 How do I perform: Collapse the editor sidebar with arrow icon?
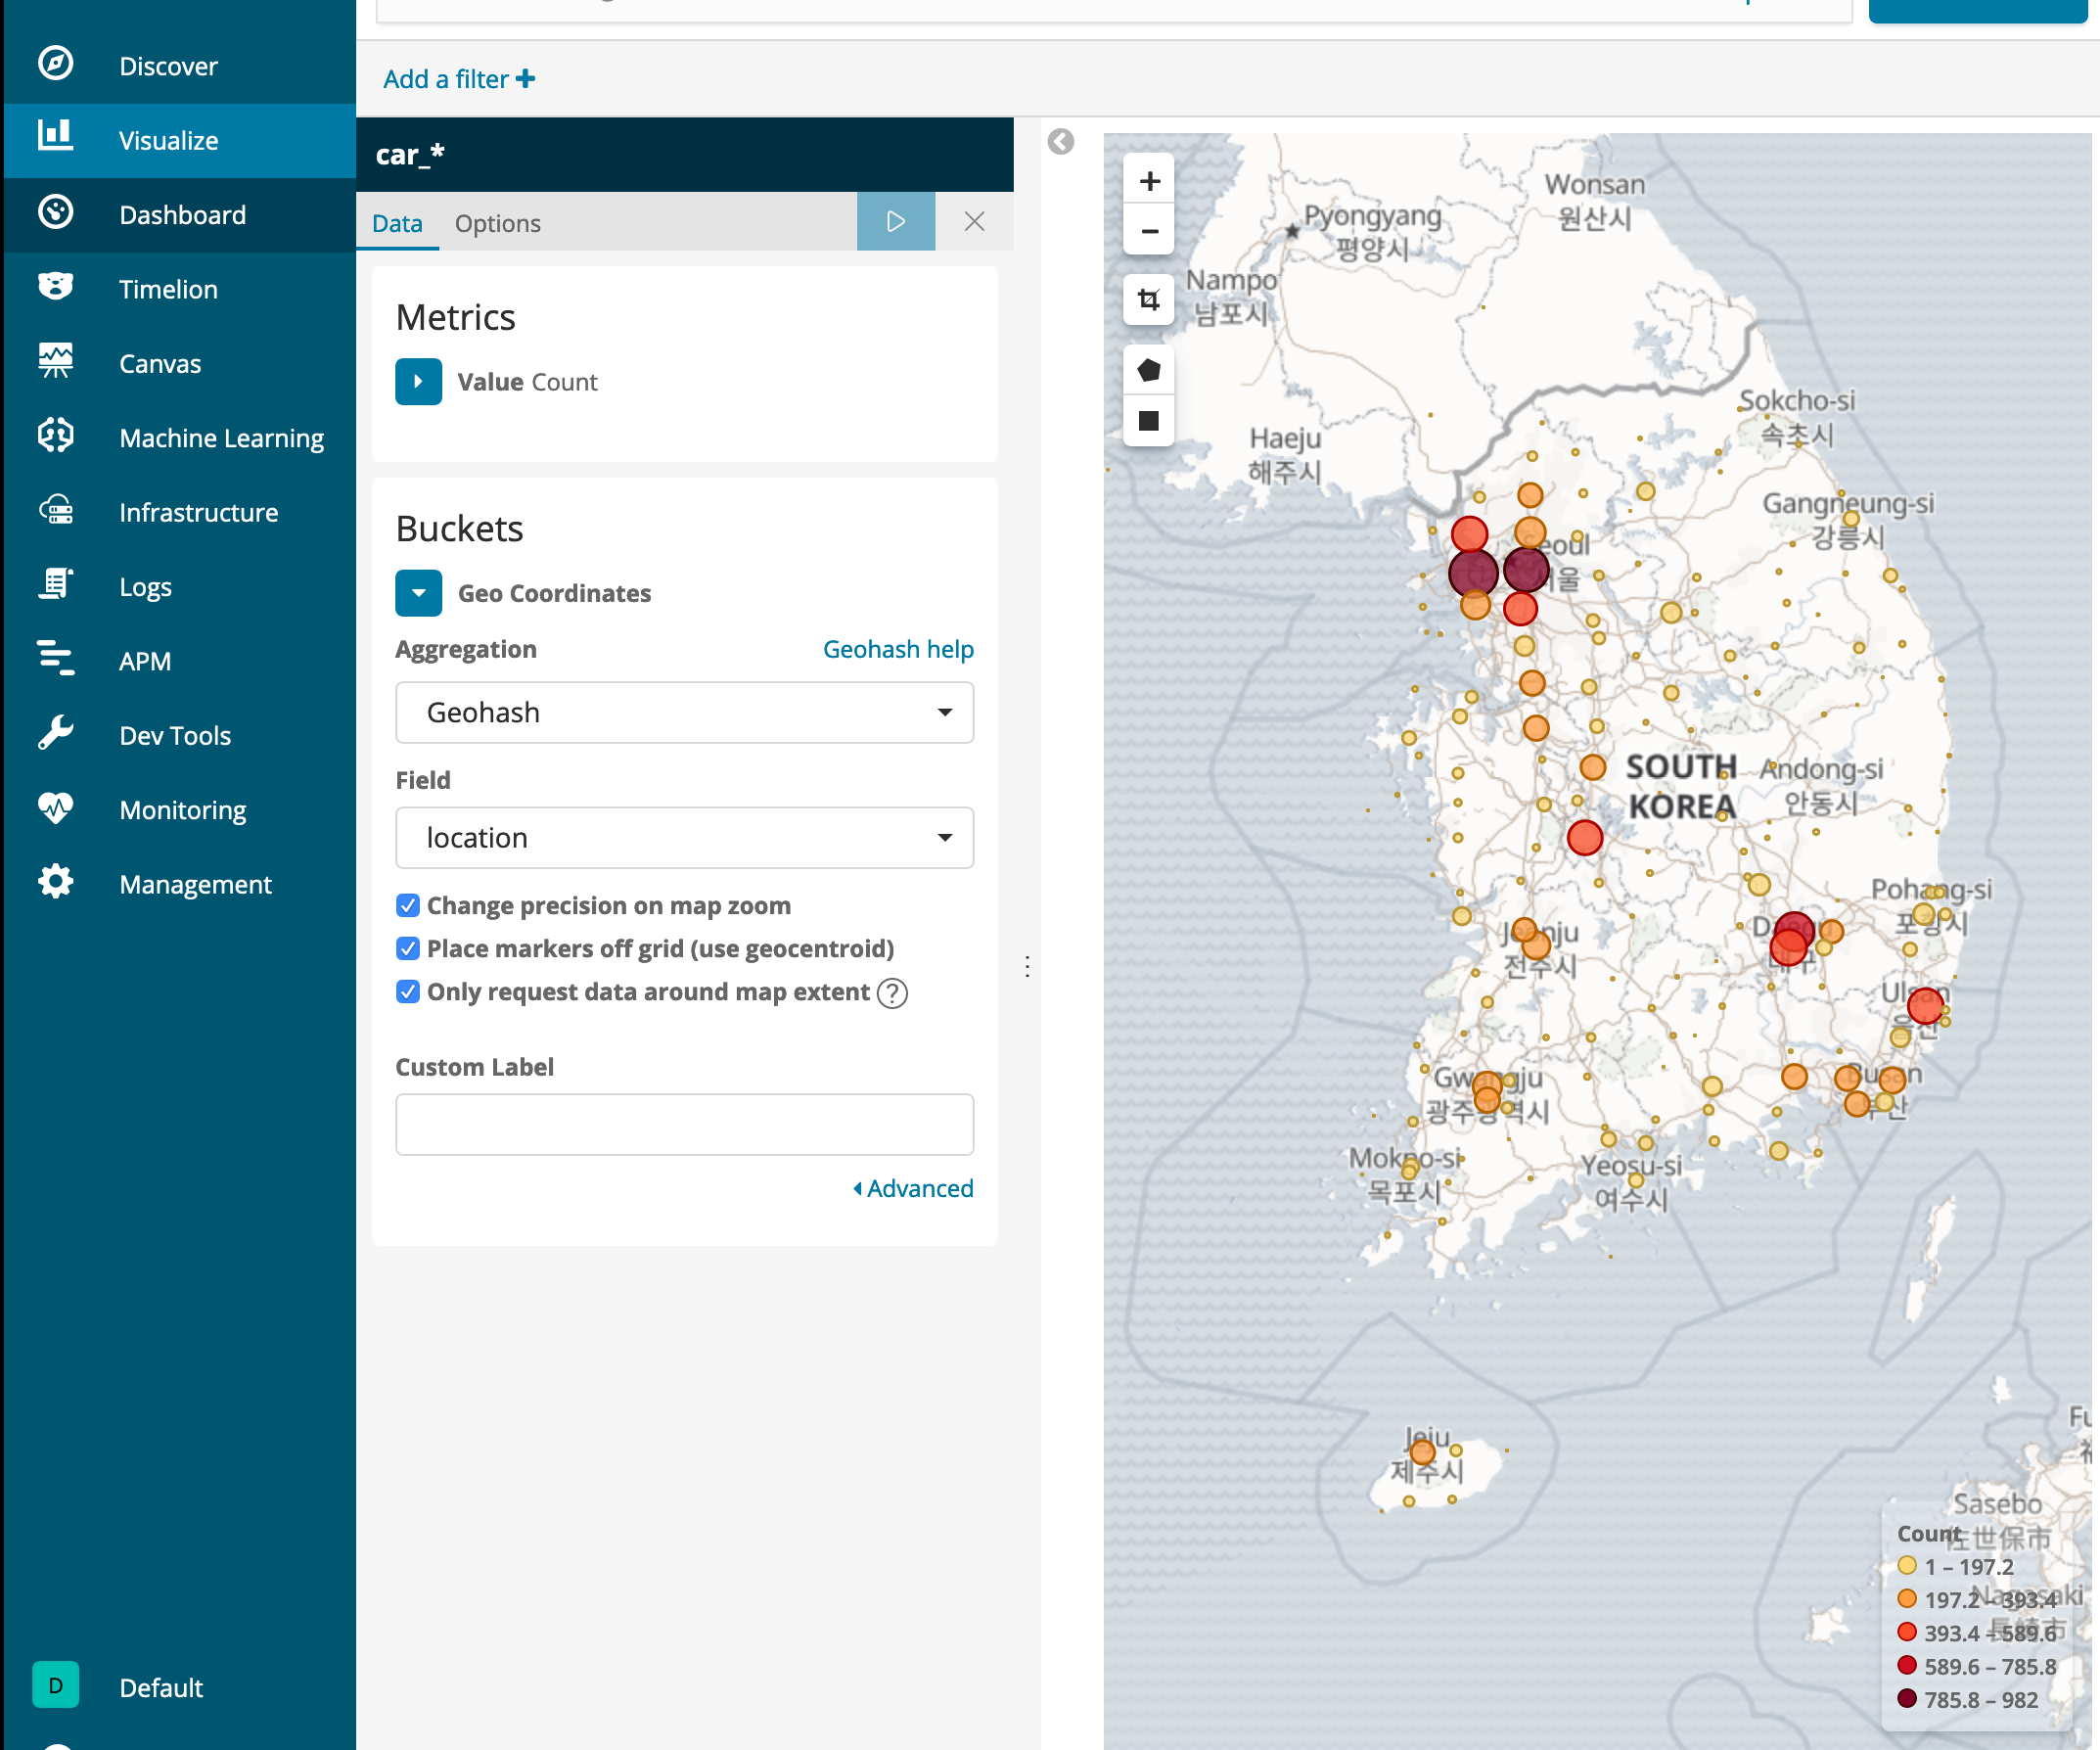point(1060,142)
